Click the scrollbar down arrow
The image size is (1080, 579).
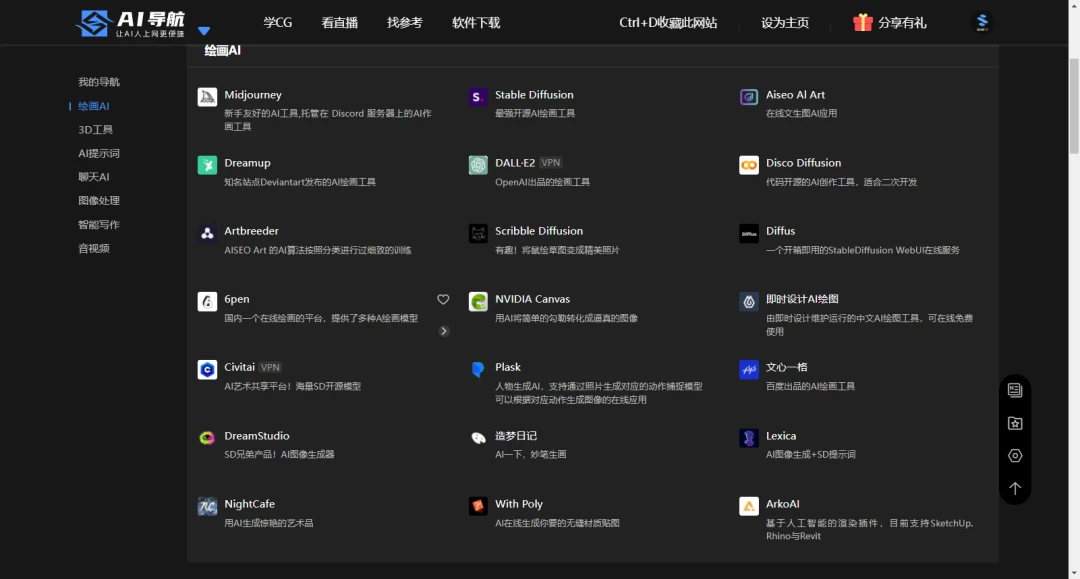1074,573
